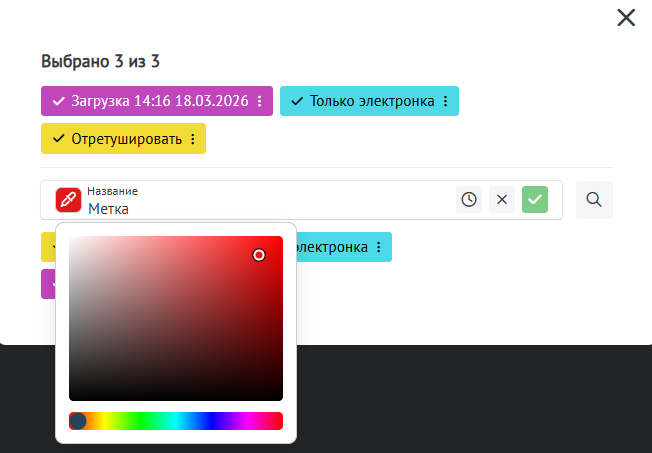Click the red eyedropper color icon
This screenshot has width=652, height=453.
[x=68, y=200]
